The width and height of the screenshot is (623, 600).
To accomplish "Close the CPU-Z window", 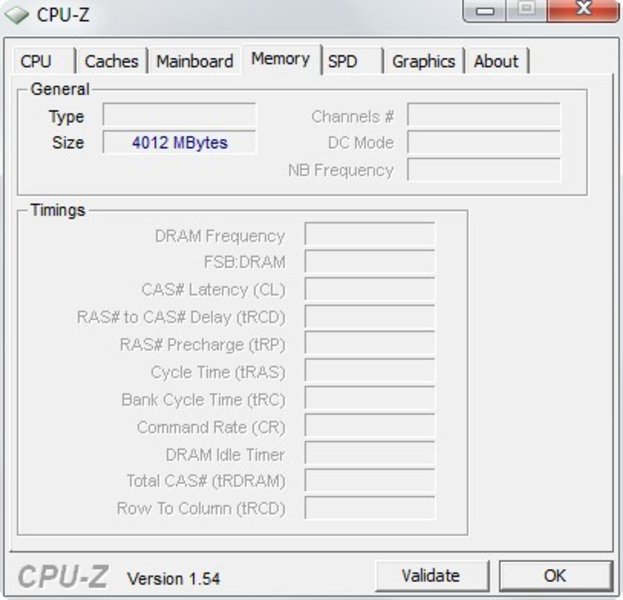I will click(x=583, y=10).
